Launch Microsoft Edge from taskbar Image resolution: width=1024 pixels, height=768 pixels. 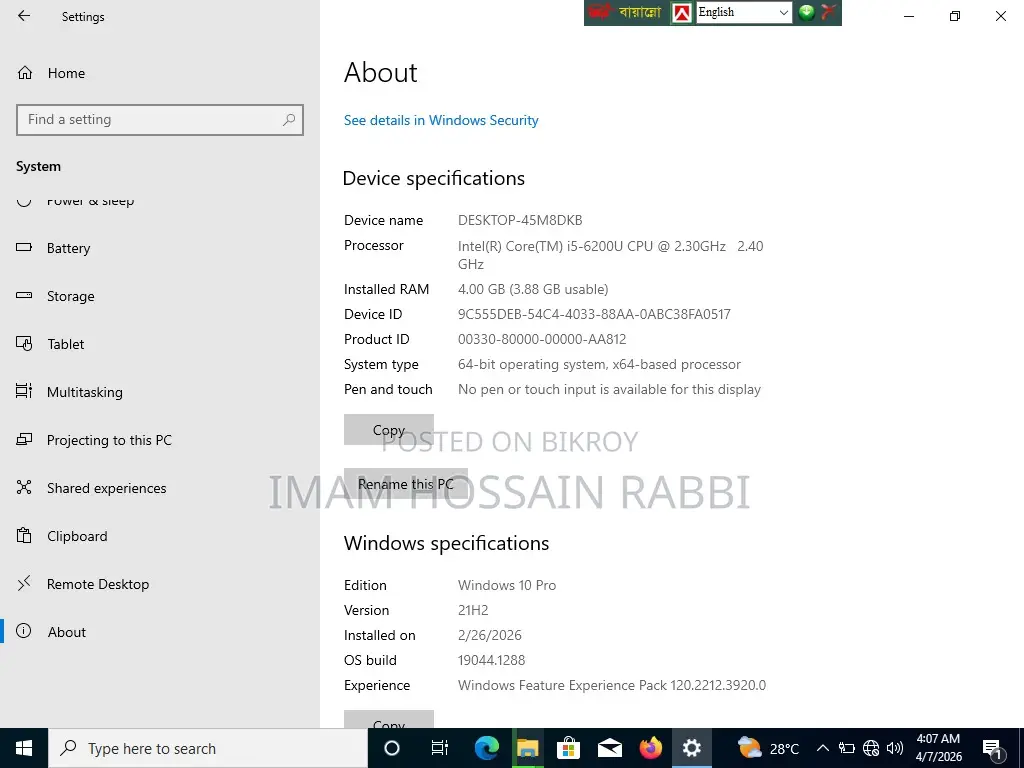click(487, 748)
